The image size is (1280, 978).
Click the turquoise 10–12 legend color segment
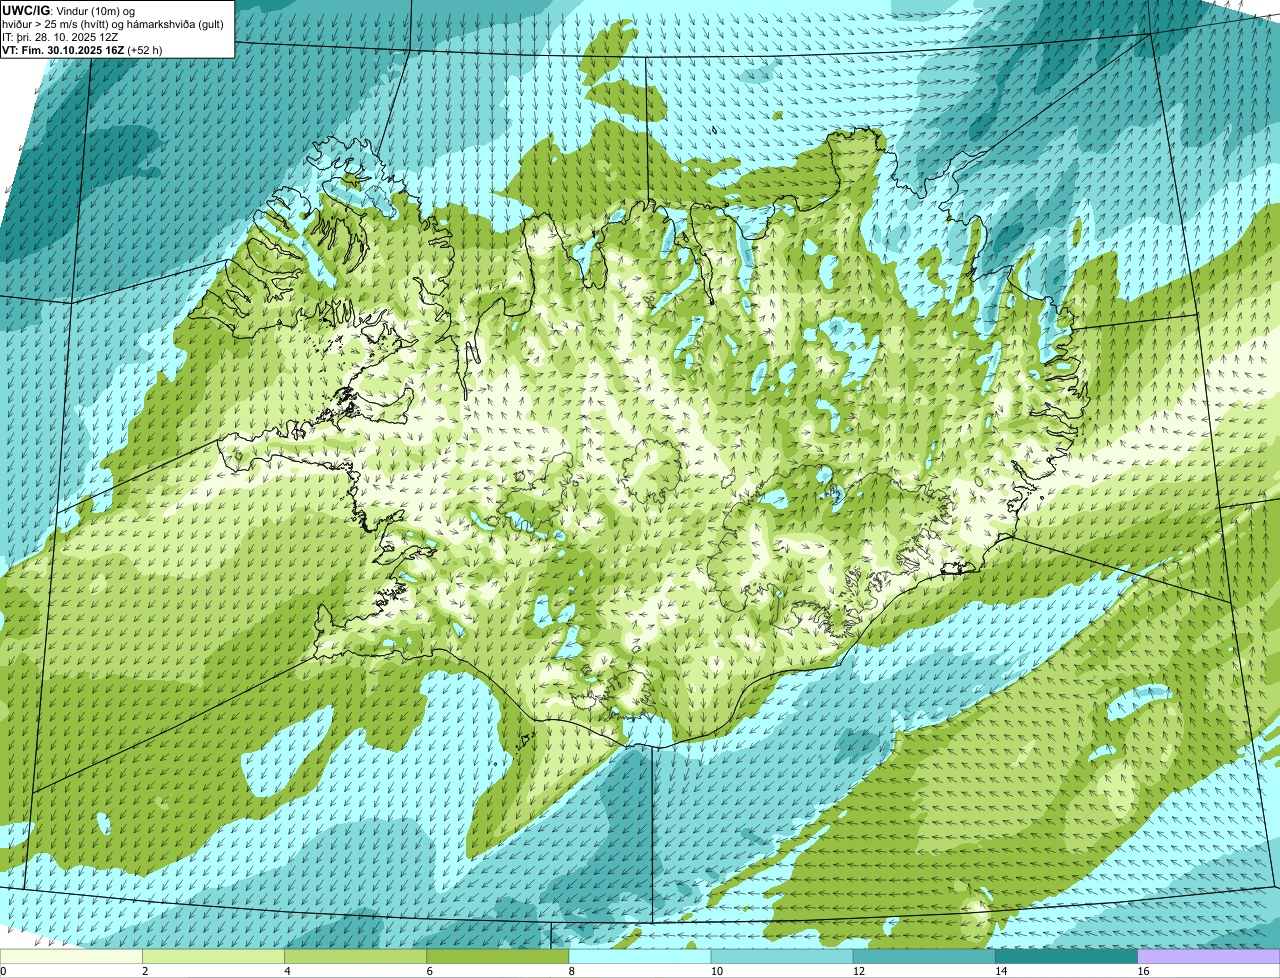782,956
